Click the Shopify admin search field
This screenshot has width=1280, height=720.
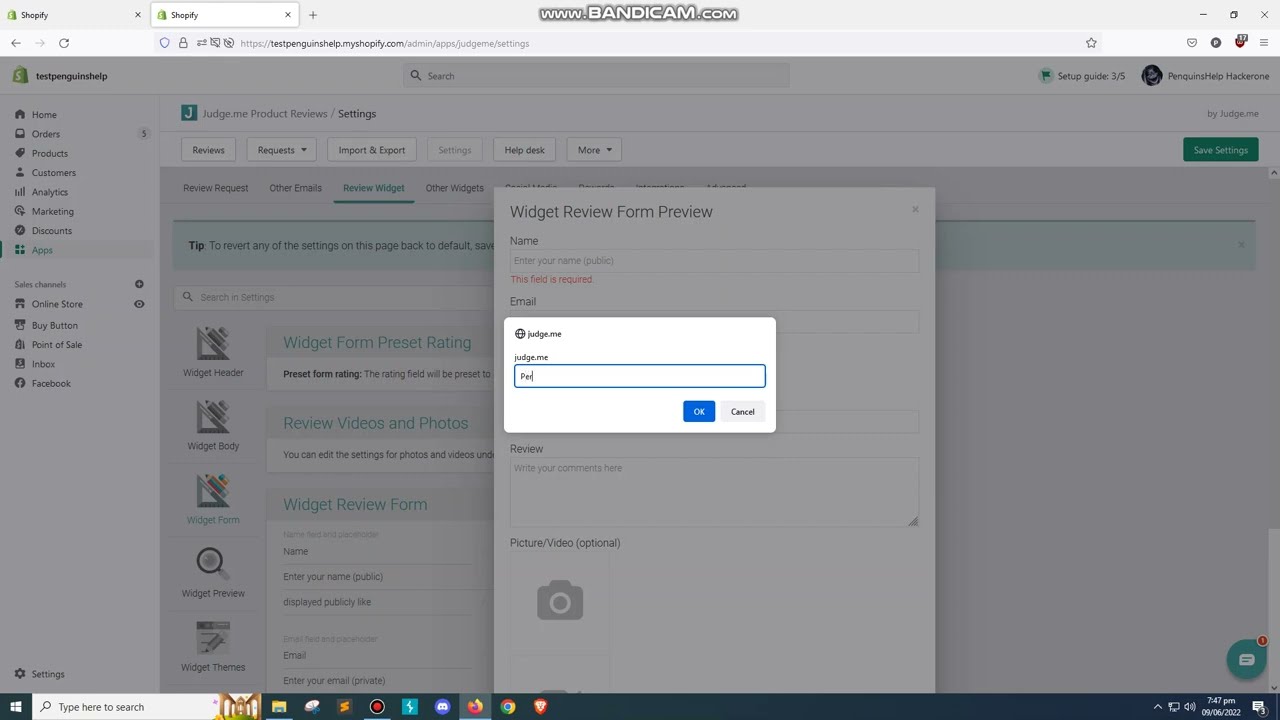[x=597, y=76]
